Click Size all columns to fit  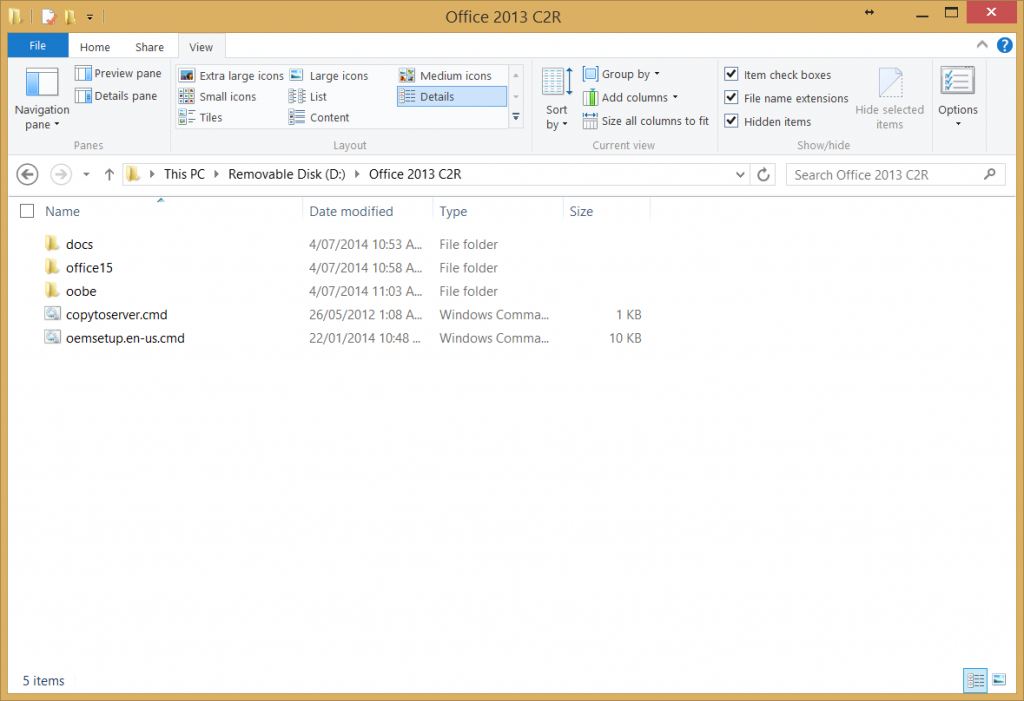pos(645,121)
